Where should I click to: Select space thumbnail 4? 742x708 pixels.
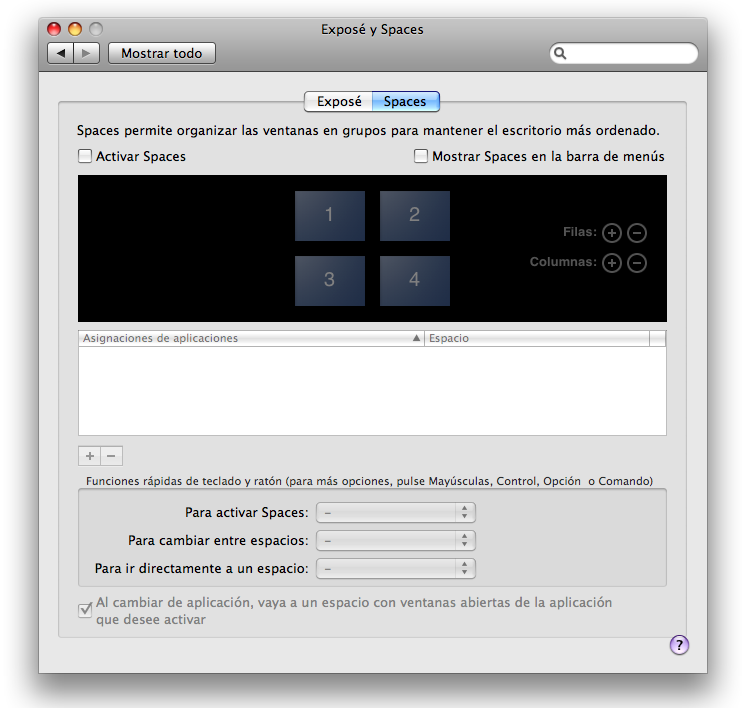[415, 281]
